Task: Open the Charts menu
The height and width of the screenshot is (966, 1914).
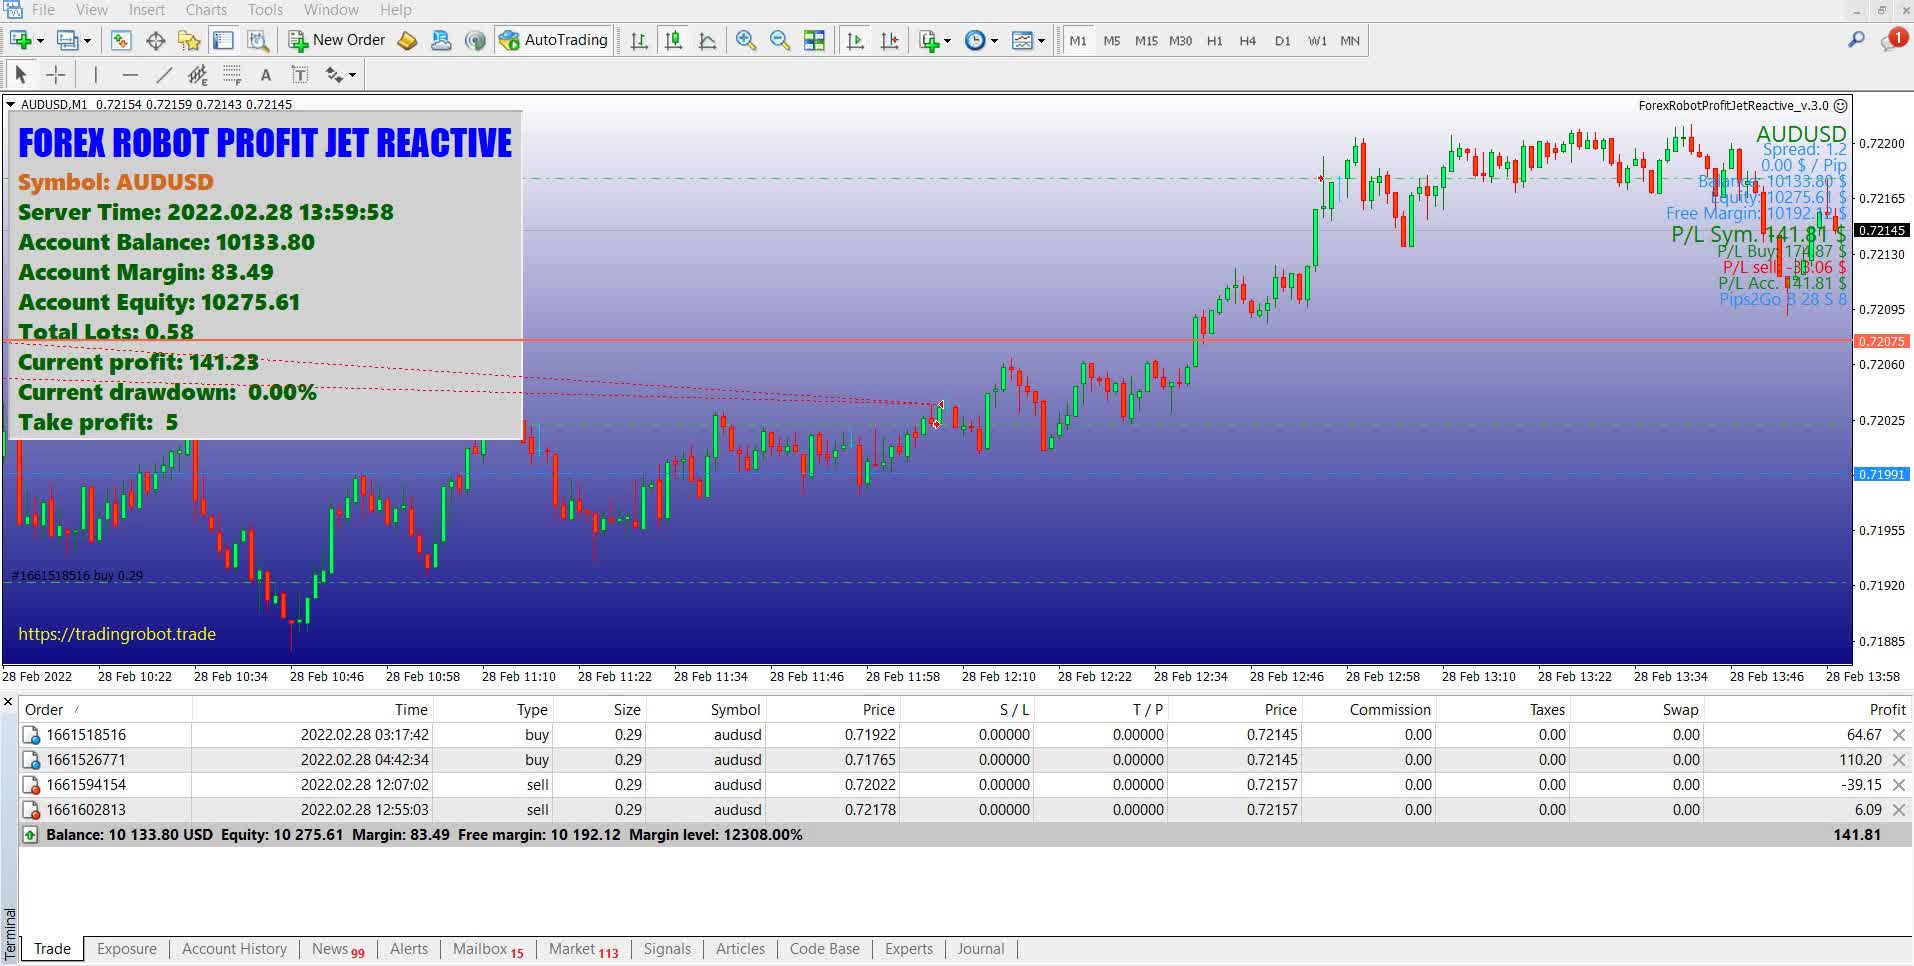Action: click(x=206, y=10)
